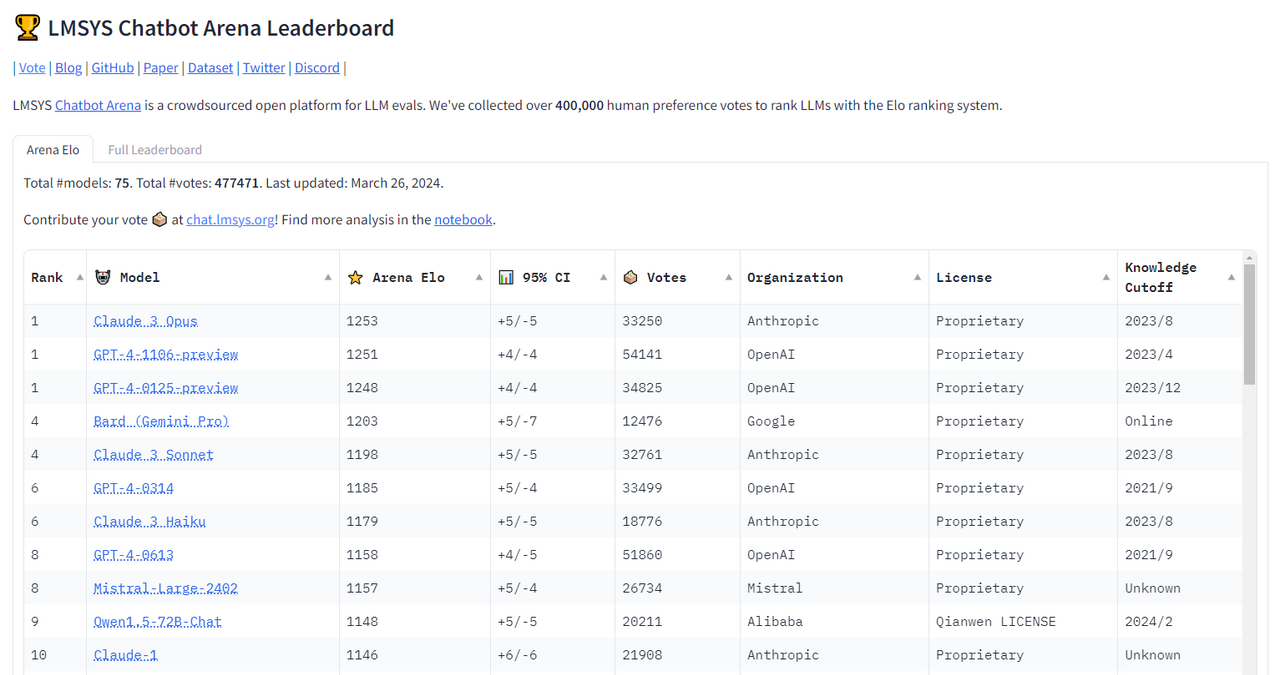Open the GPT-4-0314 model link
The width and height of the screenshot is (1280, 675).
coord(134,488)
